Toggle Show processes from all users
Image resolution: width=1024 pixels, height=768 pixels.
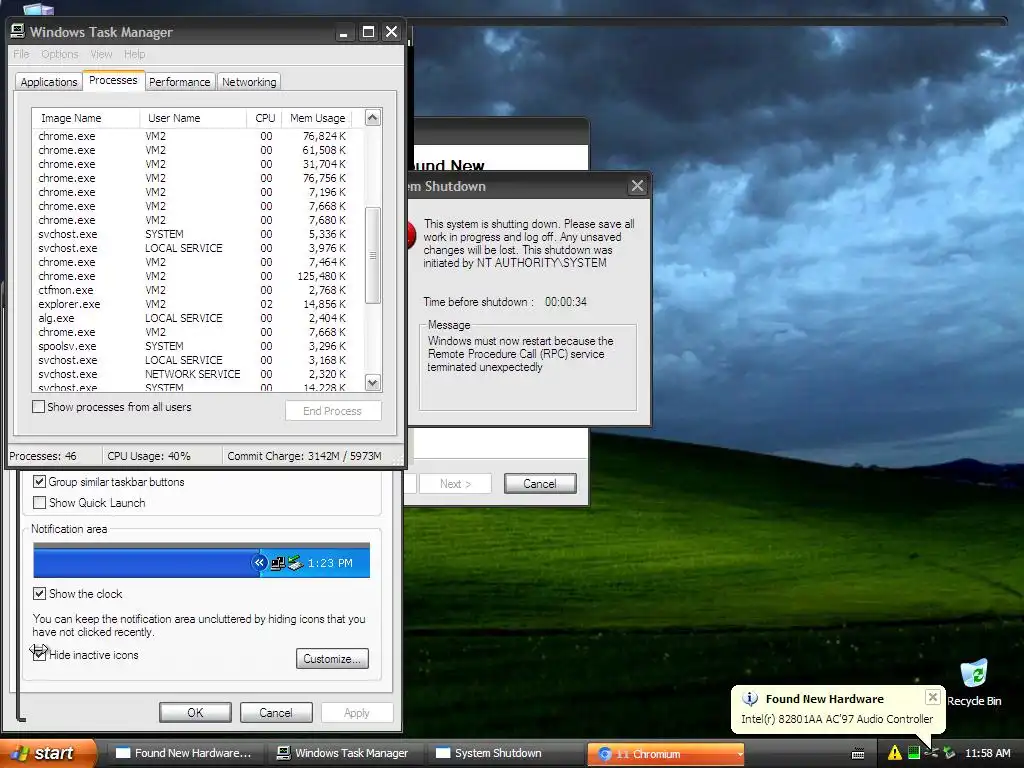coord(39,407)
